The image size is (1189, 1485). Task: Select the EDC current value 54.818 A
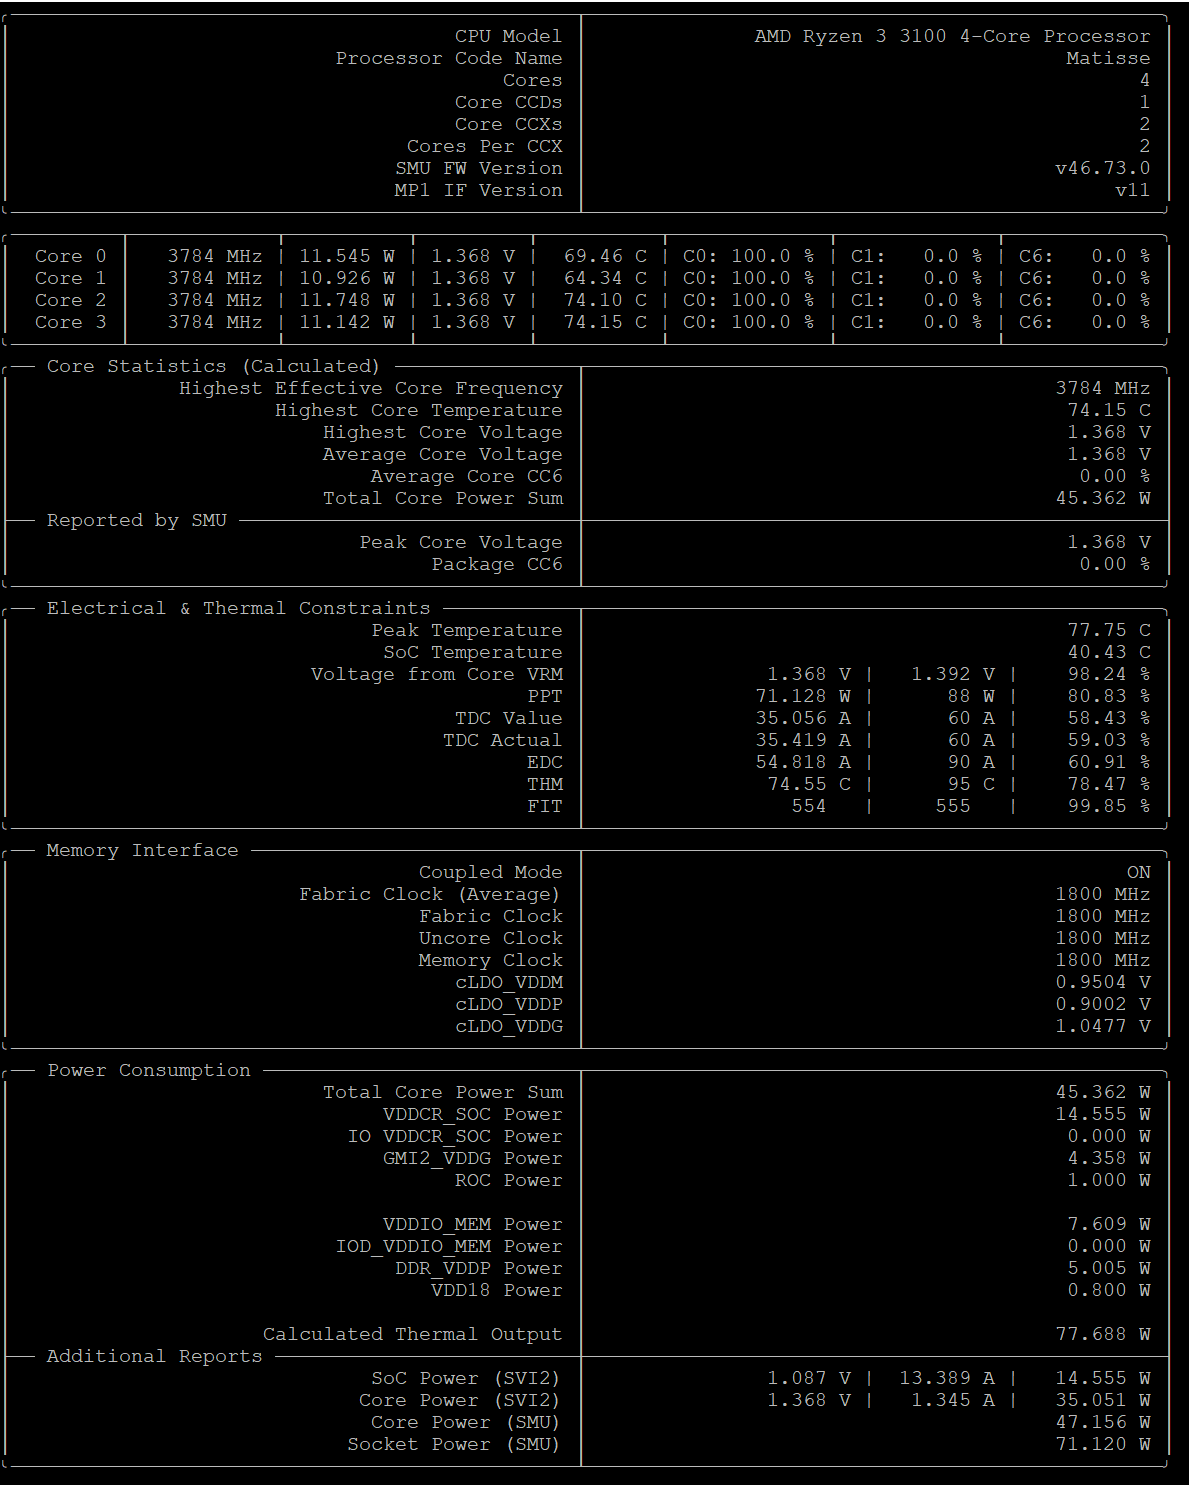click(x=803, y=762)
